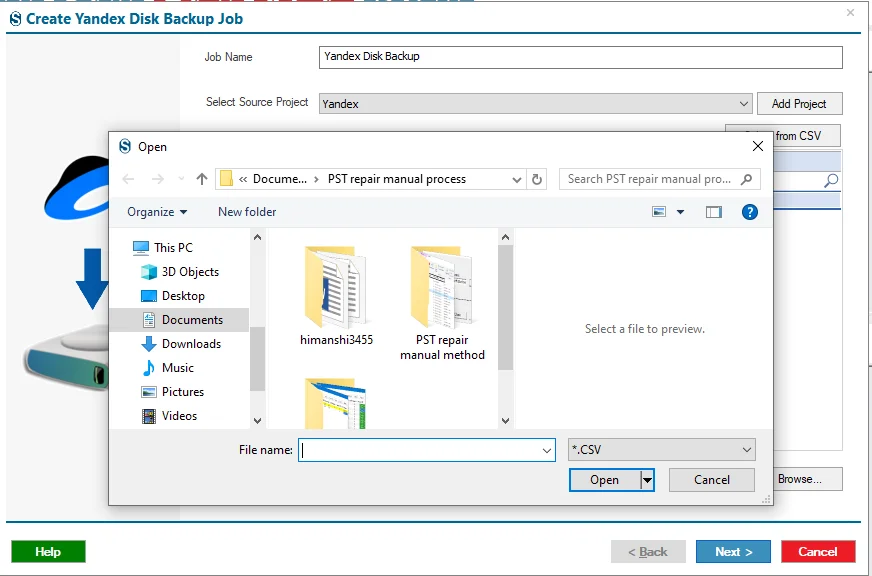872x576 pixels.
Task: Select This PC in navigation tree
Action: click(x=174, y=247)
